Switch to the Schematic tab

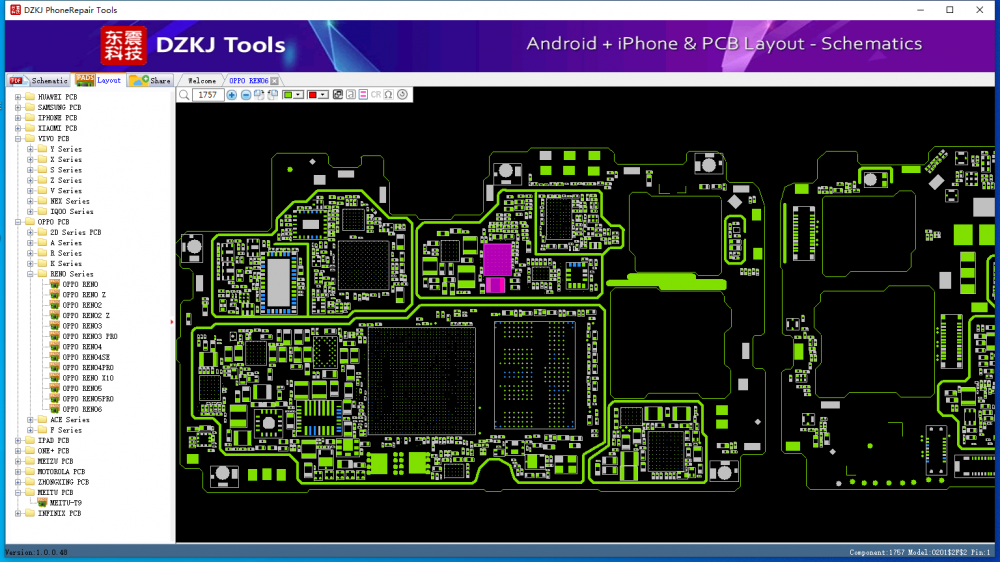pyautogui.click(x=41, y=80)
